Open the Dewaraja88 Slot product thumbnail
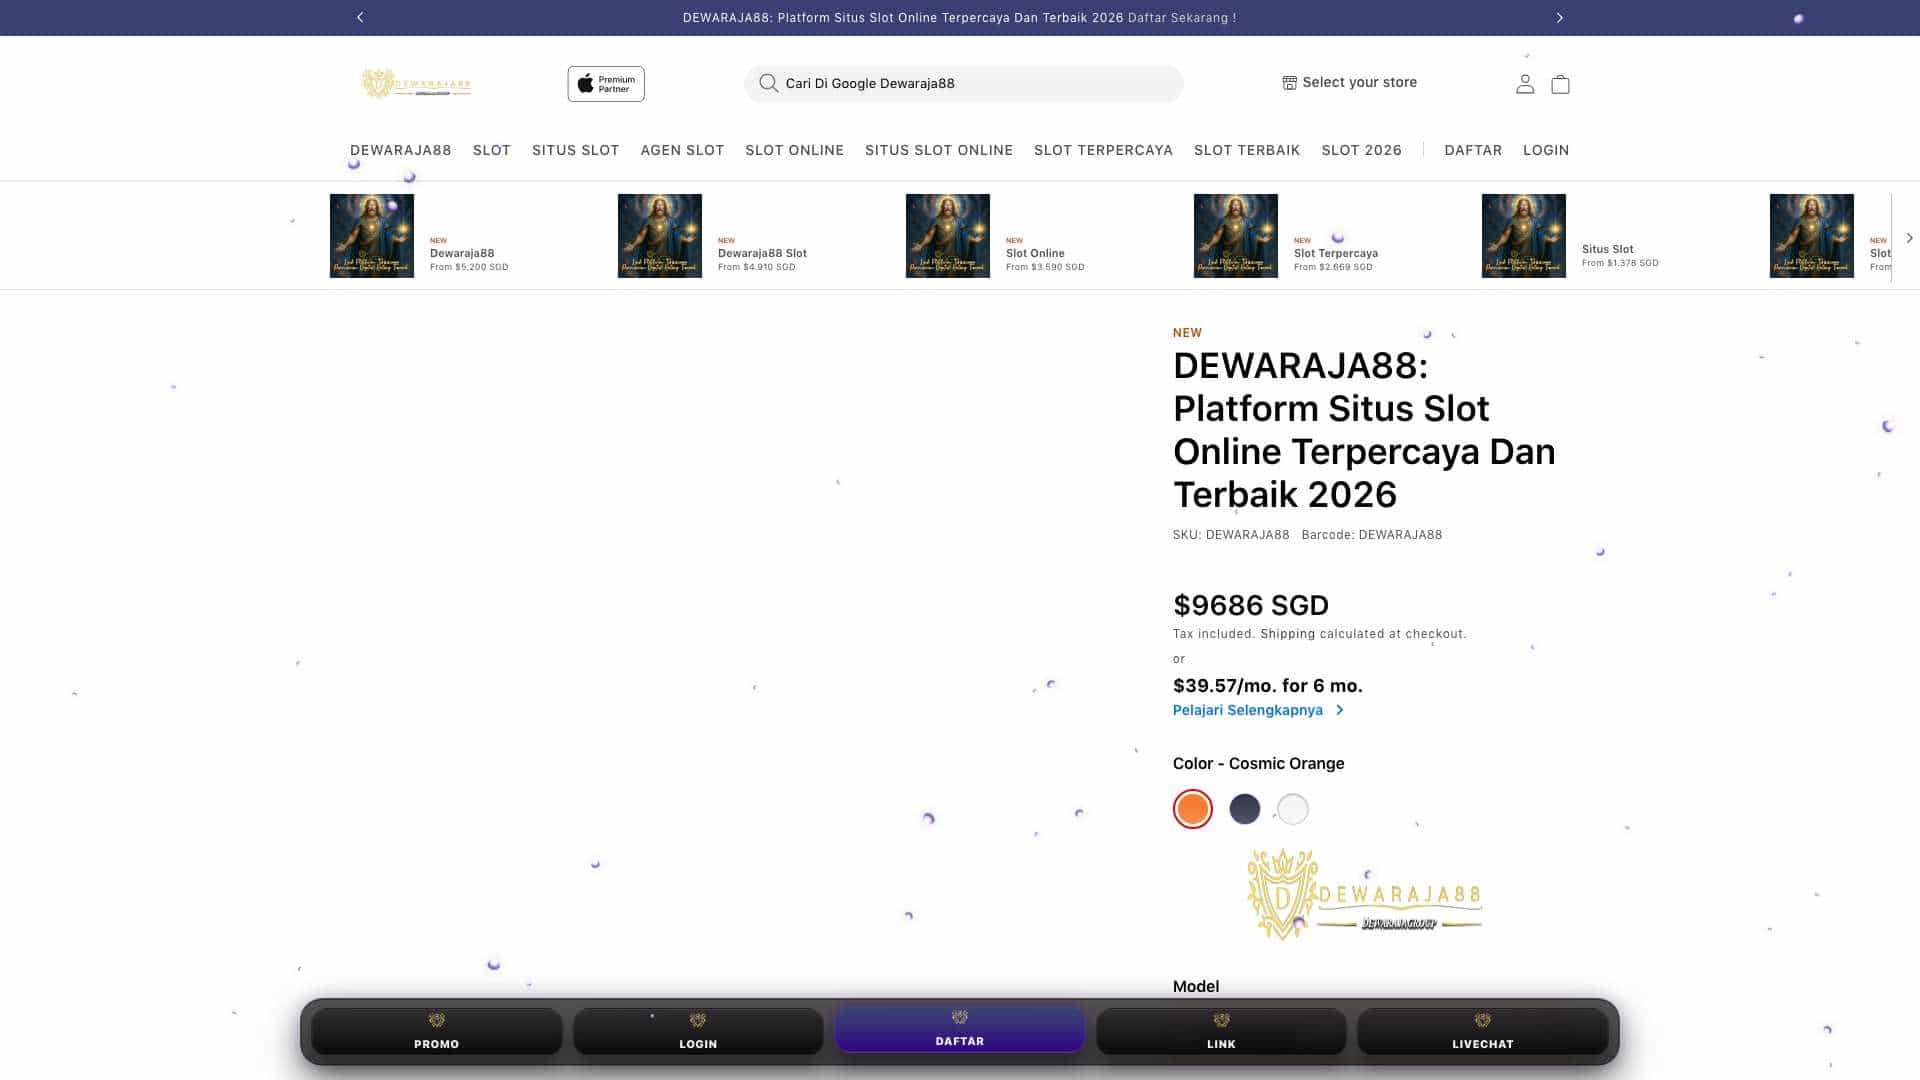 pos(660,236)
